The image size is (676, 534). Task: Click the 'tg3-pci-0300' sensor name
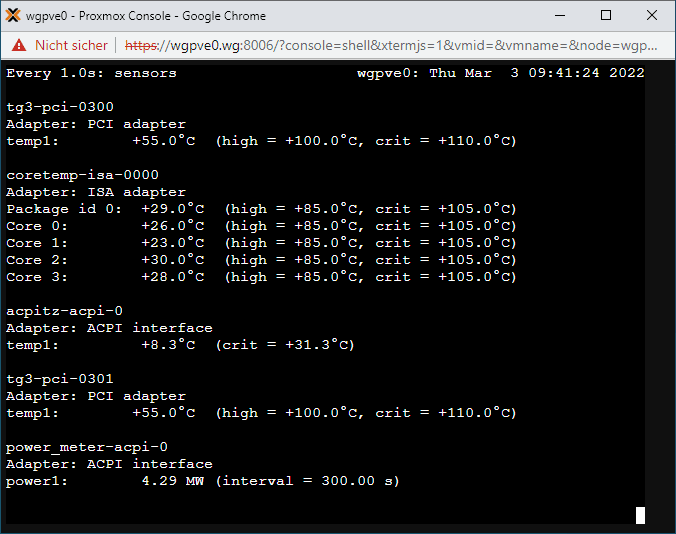coord(60,107)
